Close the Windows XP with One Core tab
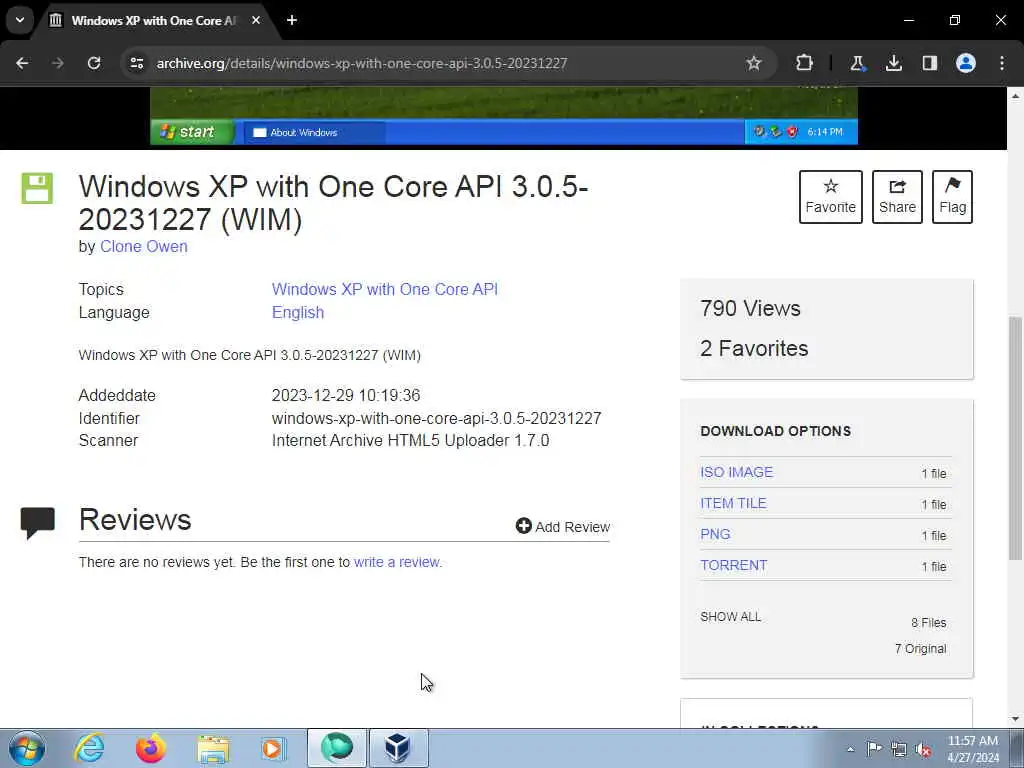Image resolution: width=1024 pixels, height=768 pixels. coord(256,20)
